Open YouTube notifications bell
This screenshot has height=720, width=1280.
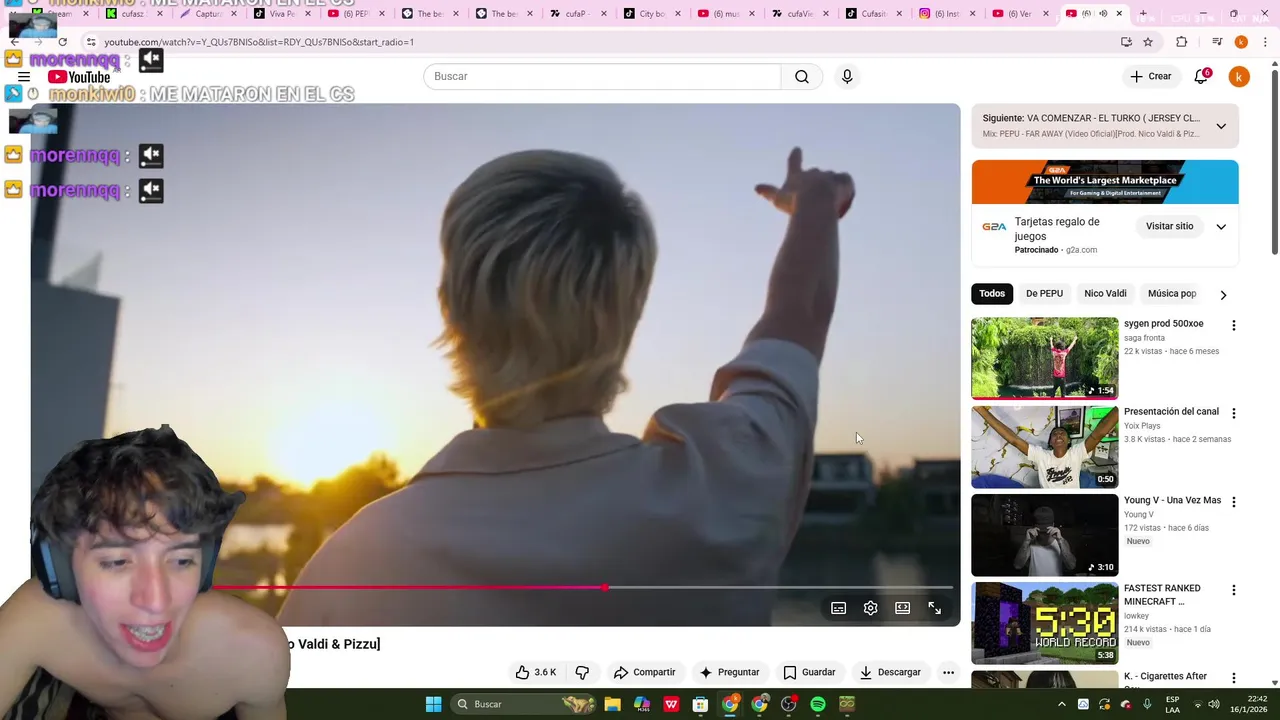tap(1202, 77)
